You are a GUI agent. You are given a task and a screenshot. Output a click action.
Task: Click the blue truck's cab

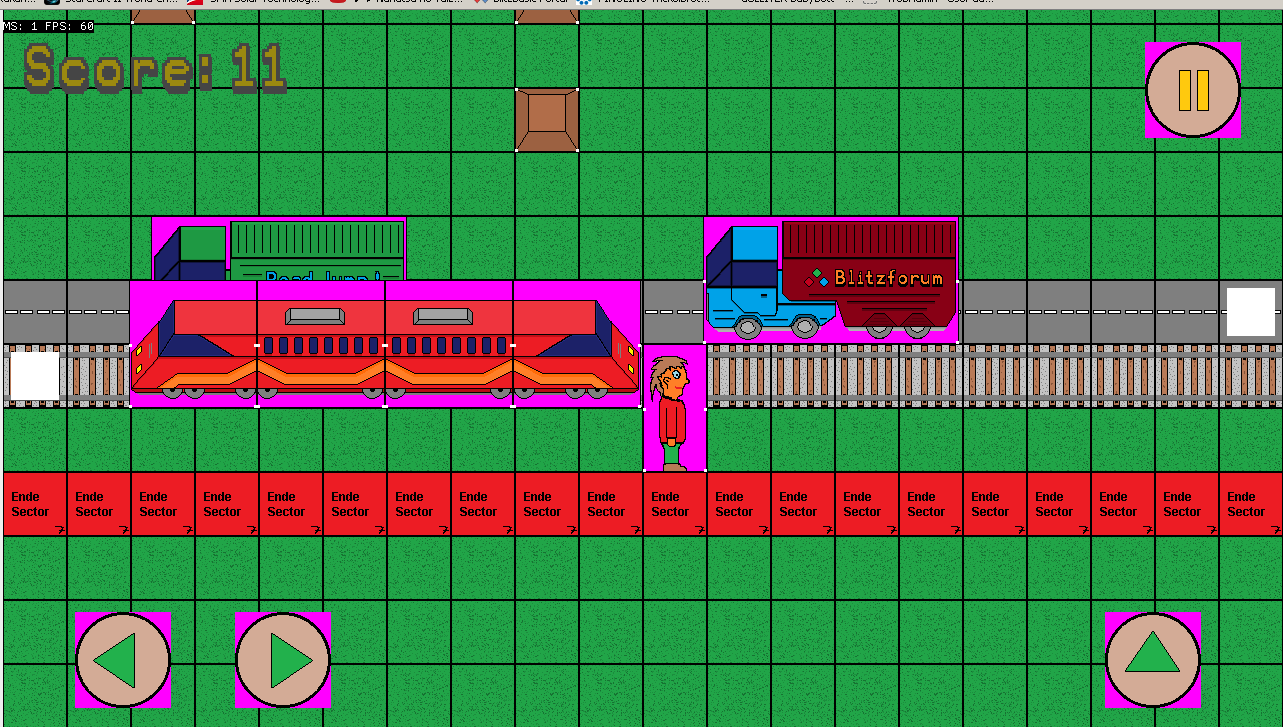[742, 275]
